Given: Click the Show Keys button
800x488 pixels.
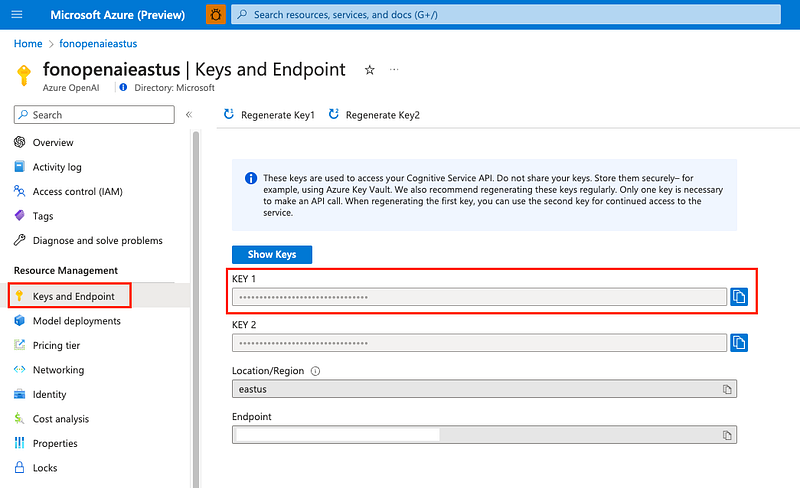Looking at the screenshot, I should [x=272, y=255].
